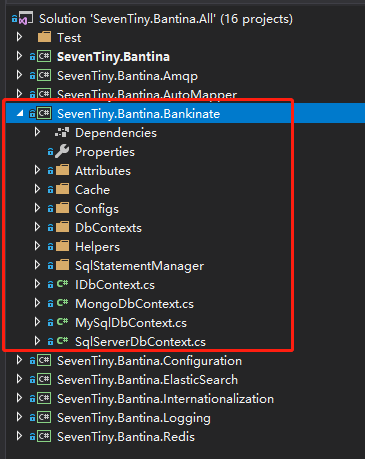
Task: Click the Properties wrench icon
Action: [x=62, y=152]
